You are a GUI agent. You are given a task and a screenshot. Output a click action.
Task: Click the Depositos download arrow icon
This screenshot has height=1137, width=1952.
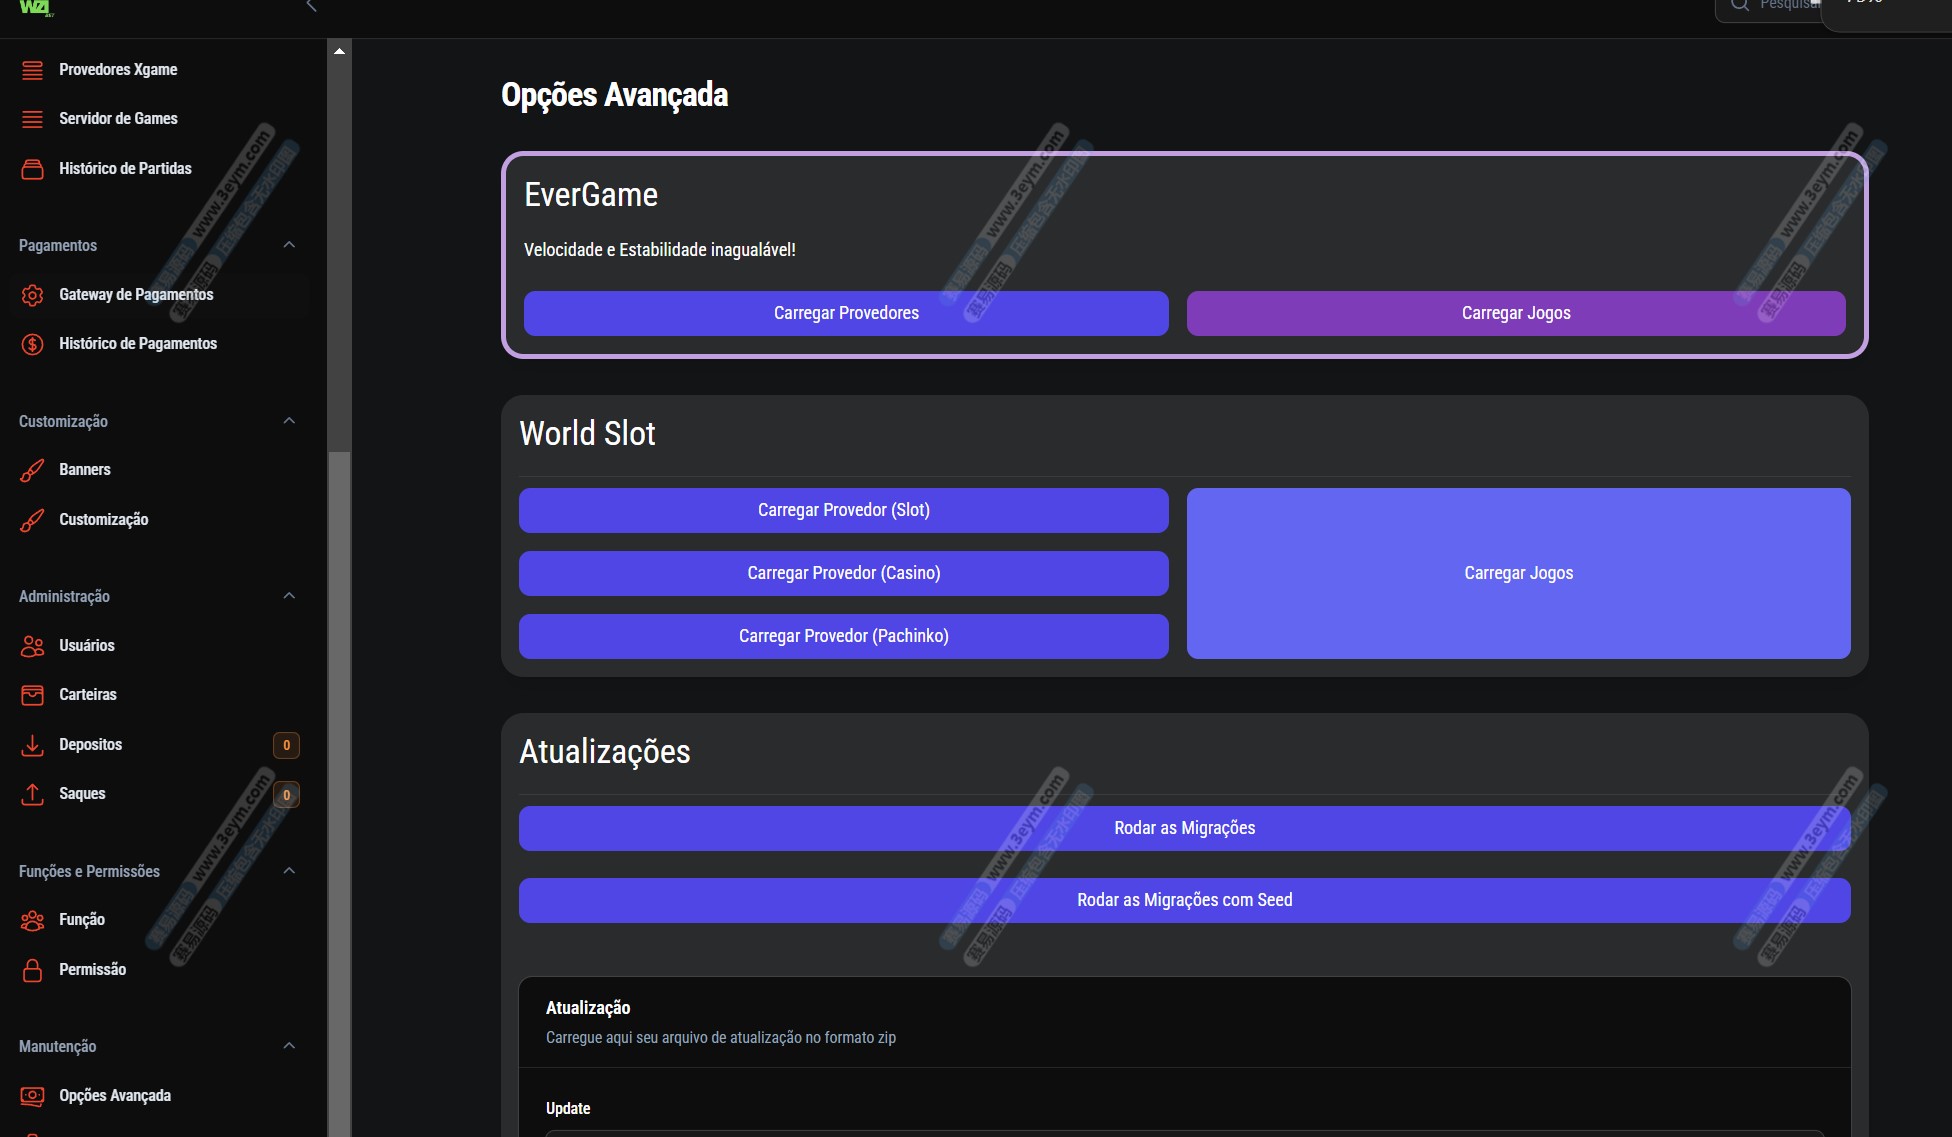(32, 745)
